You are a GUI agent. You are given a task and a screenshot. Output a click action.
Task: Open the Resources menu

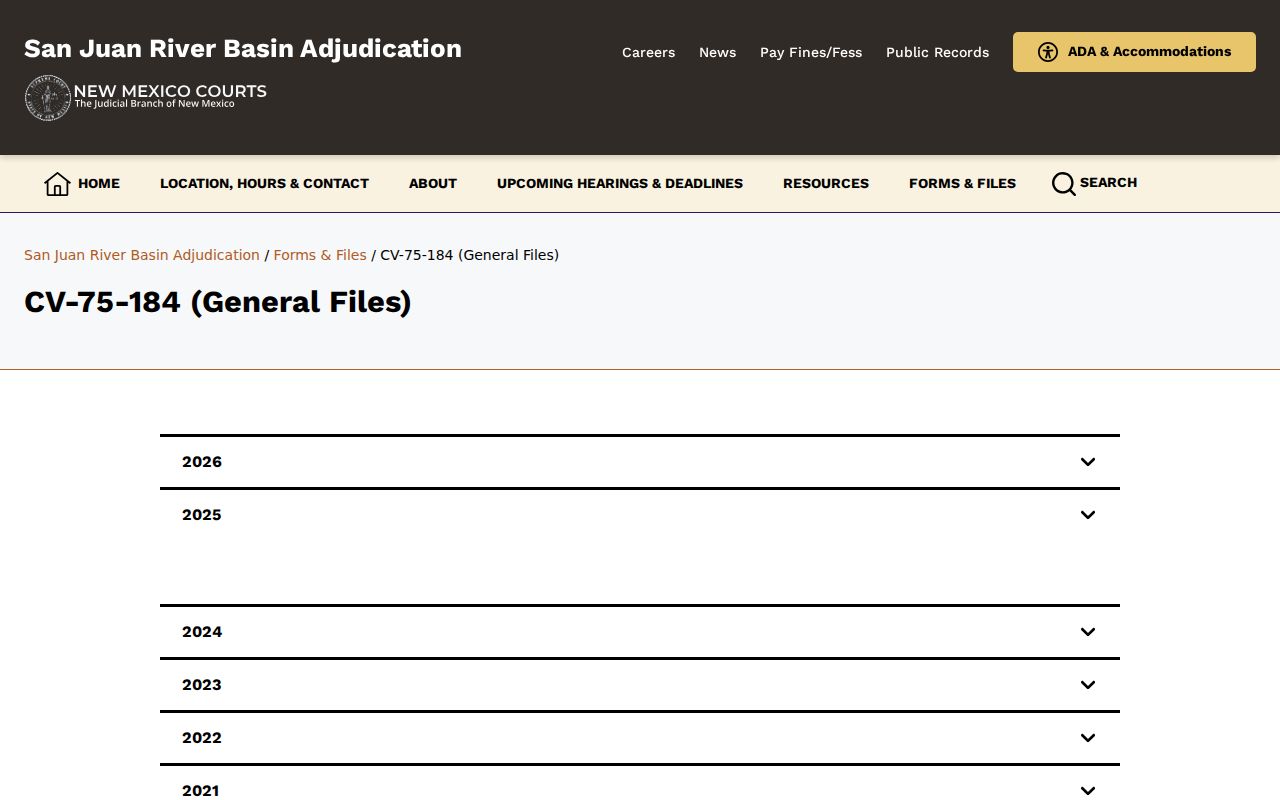pyautogui.click(x=826, y=184)
